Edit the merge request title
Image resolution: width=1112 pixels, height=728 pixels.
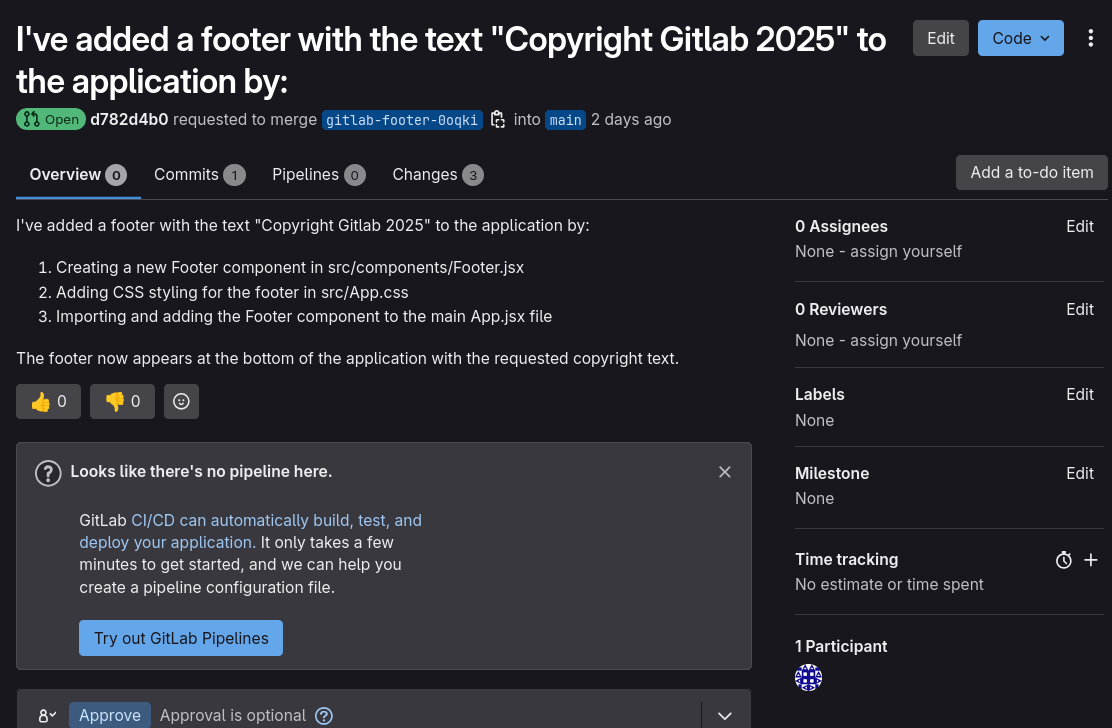click(940, 38)
